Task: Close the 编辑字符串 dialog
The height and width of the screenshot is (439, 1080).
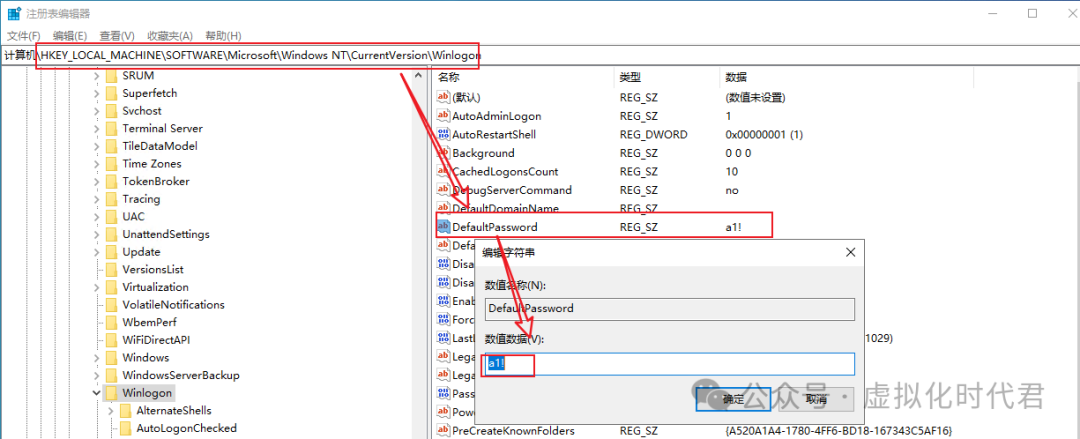Action: point(851,253)
